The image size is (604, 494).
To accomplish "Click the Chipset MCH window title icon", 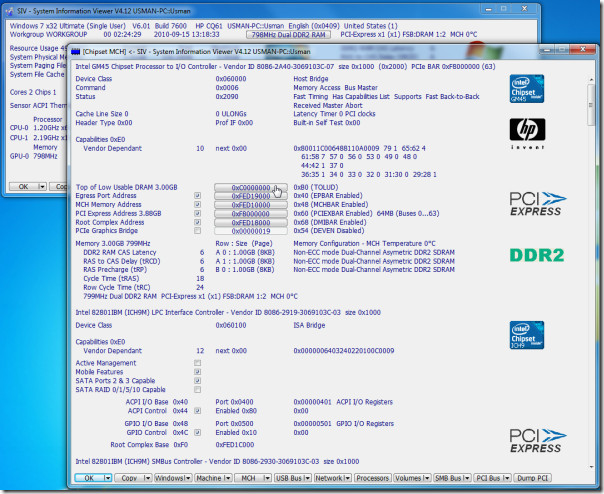I will 76,51.
